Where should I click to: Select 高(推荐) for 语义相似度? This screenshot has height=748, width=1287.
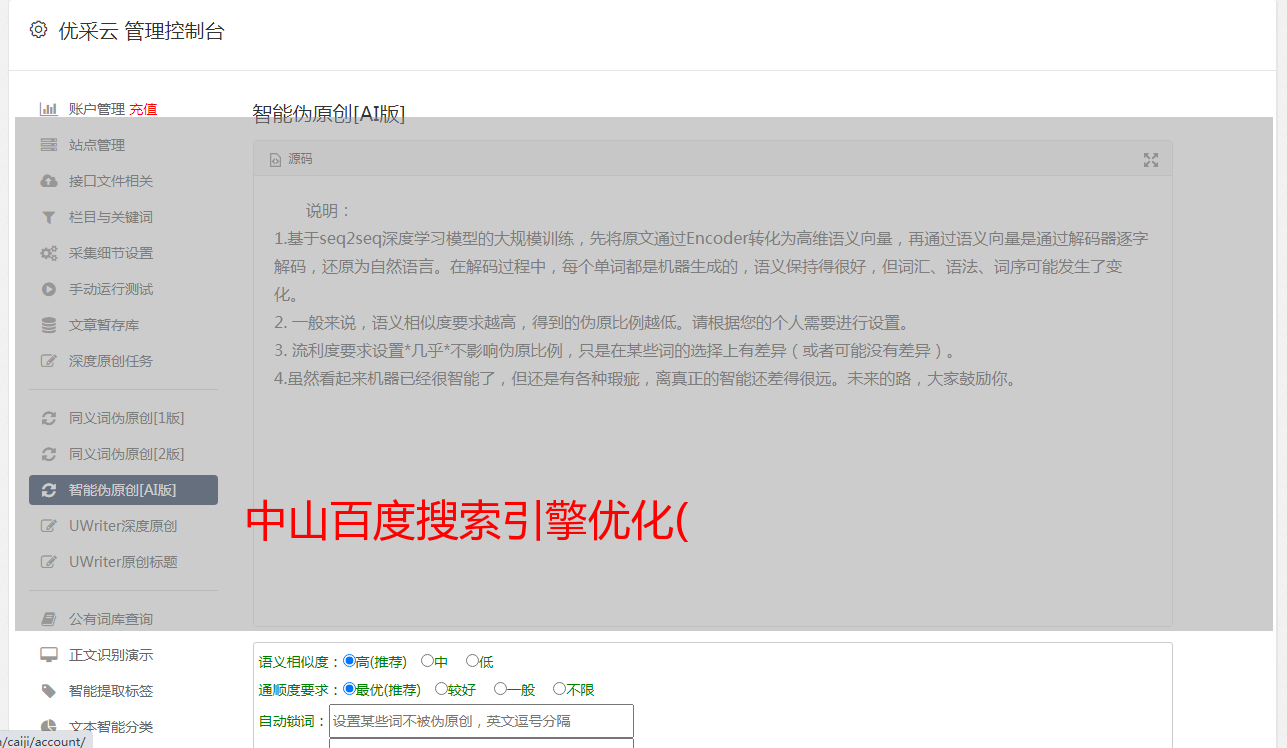(349, 661)
